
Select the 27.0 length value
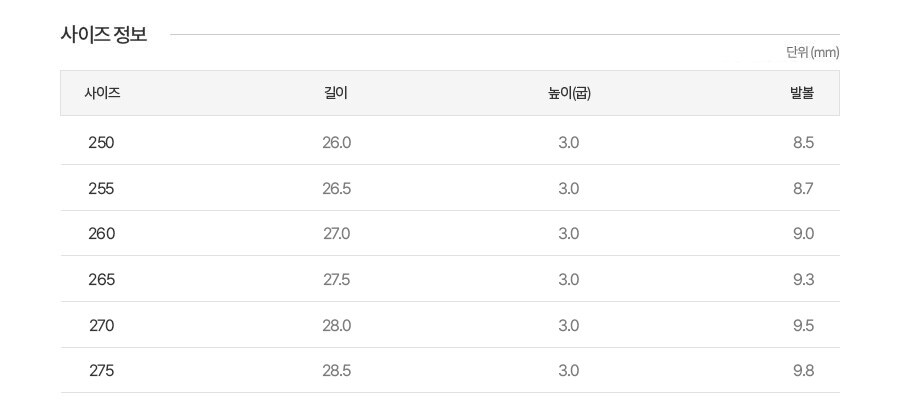pyautogui.click(x=336, y=233)
